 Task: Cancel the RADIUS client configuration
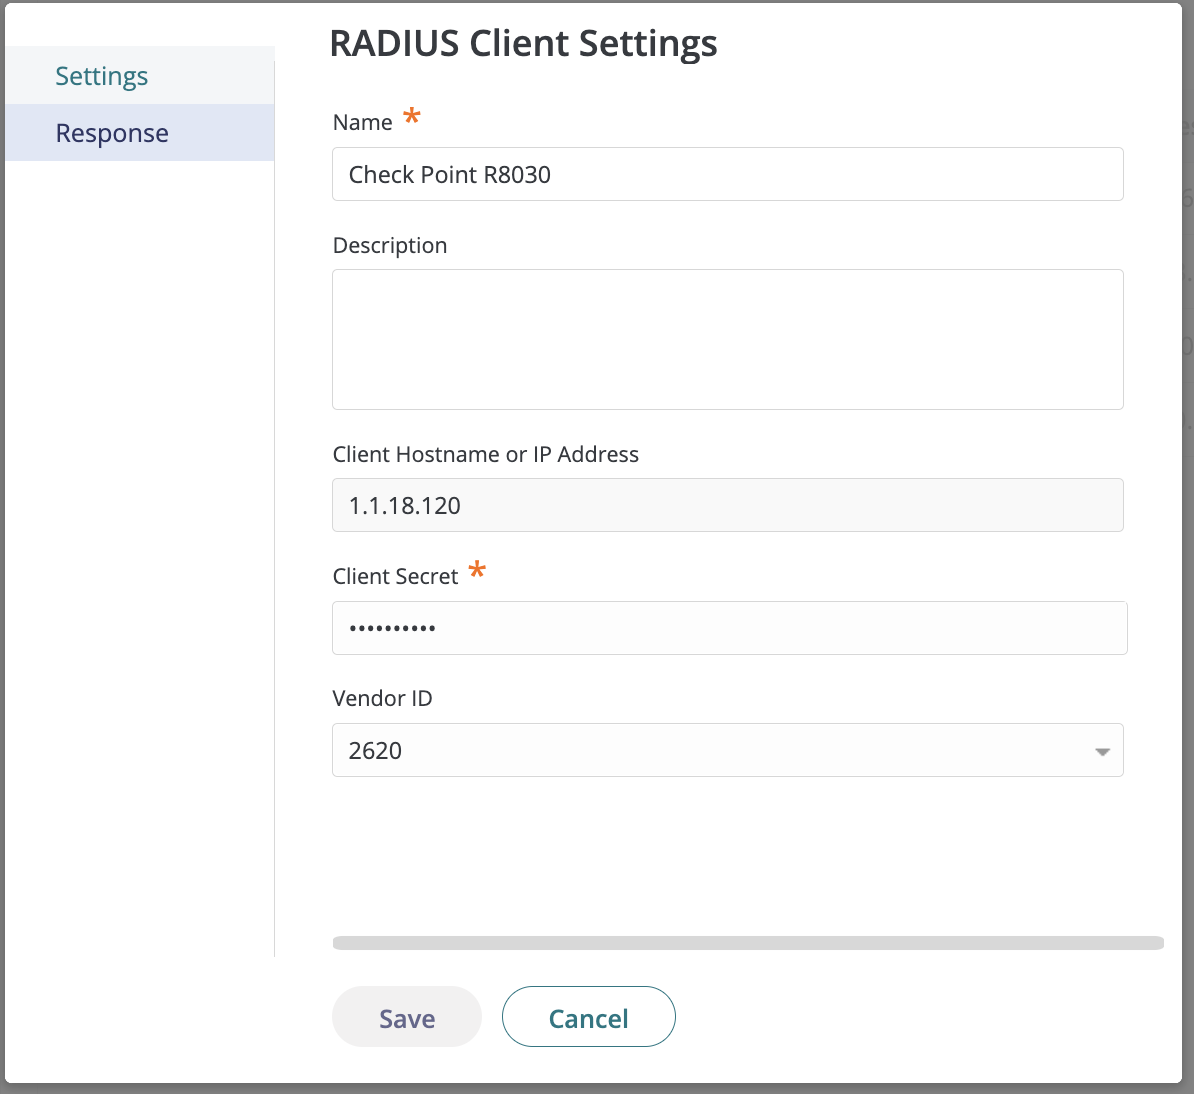pos(588,1017)
